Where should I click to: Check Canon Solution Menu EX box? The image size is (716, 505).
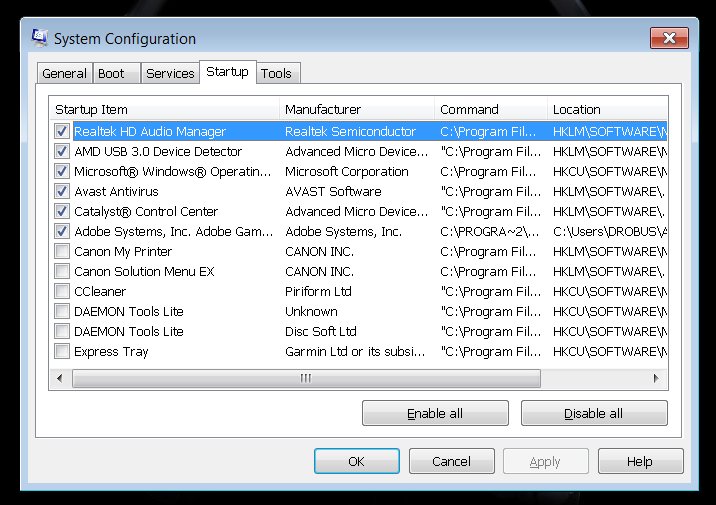(x=62, y=271)
